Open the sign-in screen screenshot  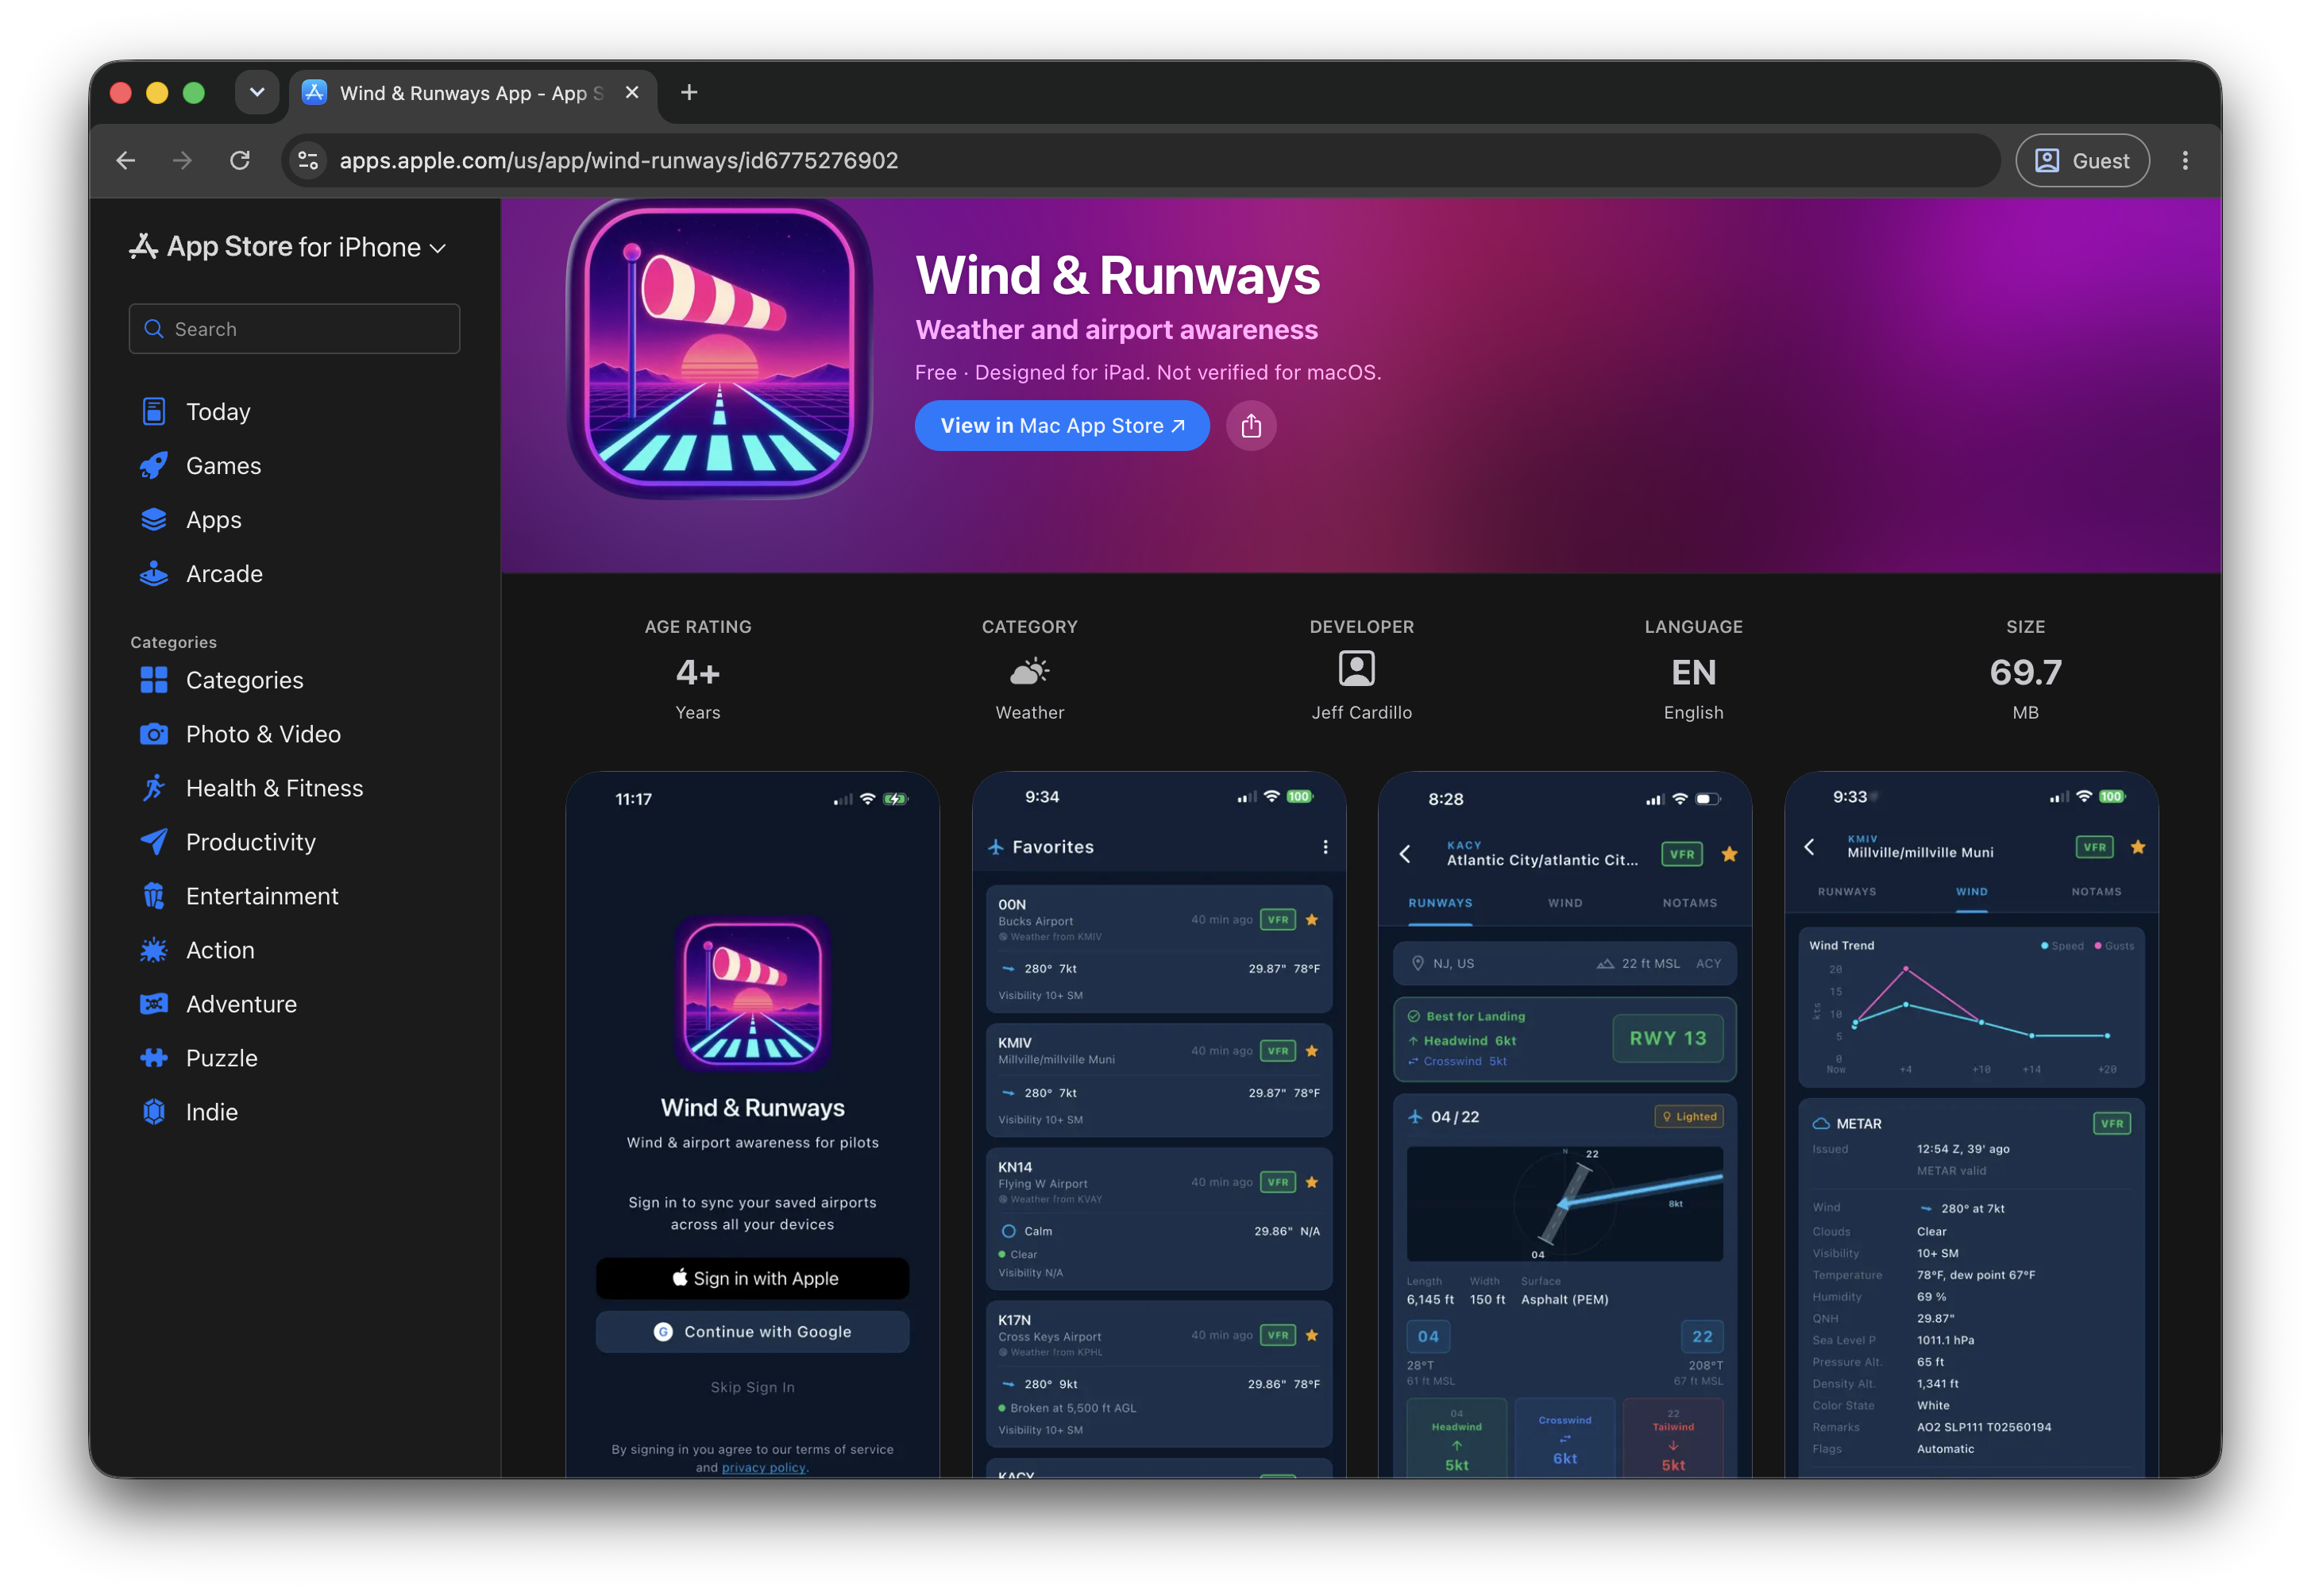(x=752, y=1124)
